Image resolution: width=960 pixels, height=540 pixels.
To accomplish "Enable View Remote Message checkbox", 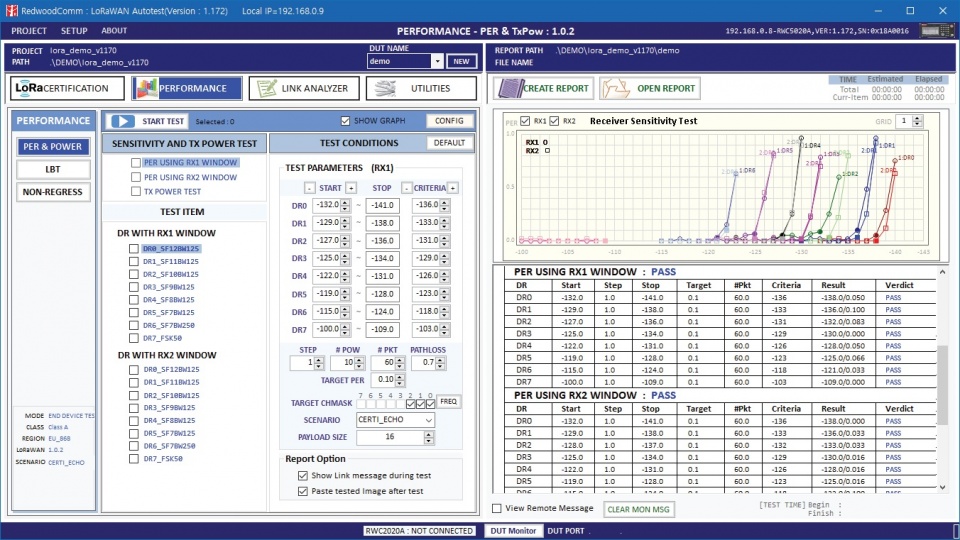I will pos(497,508).
